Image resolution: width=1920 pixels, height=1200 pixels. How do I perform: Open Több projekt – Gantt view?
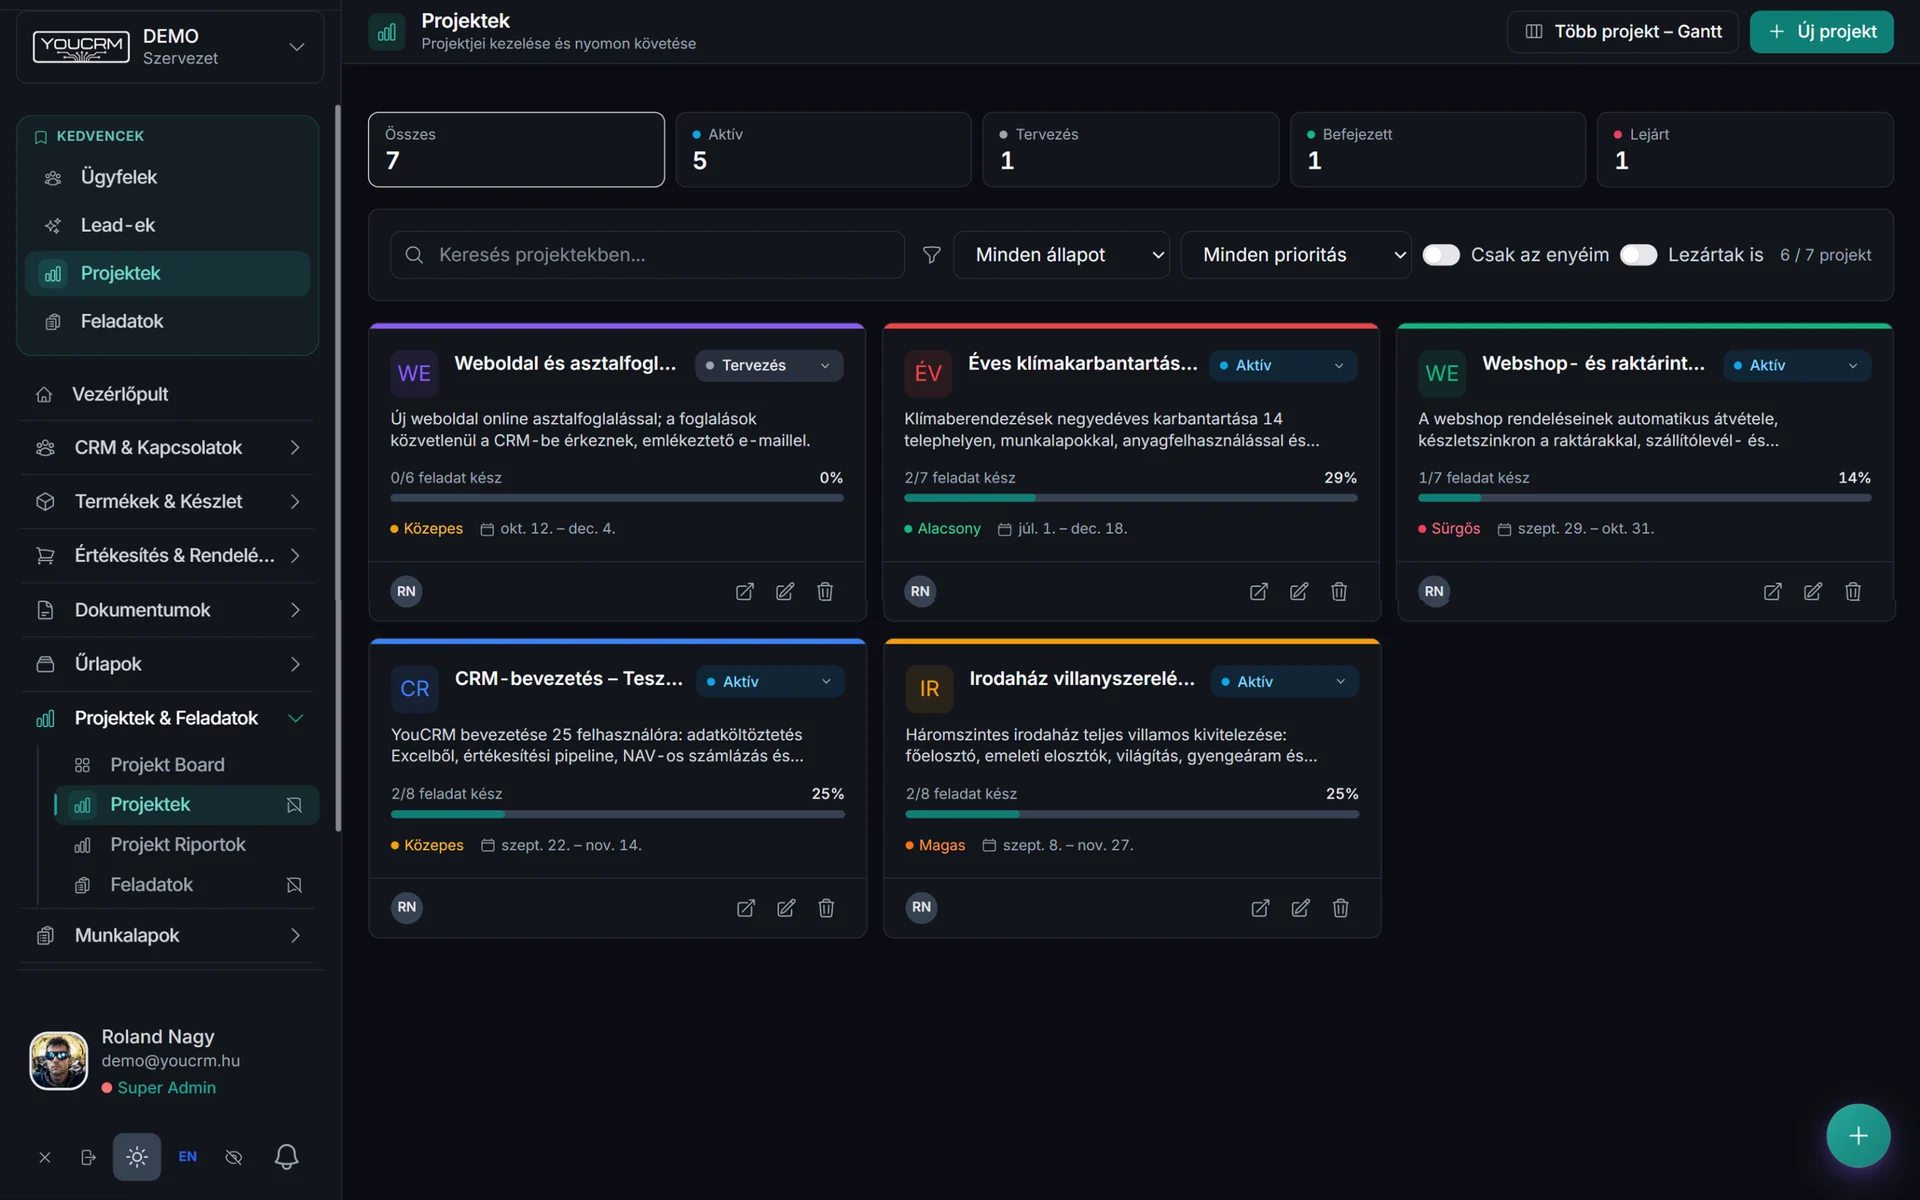[x=1622, y=32]
